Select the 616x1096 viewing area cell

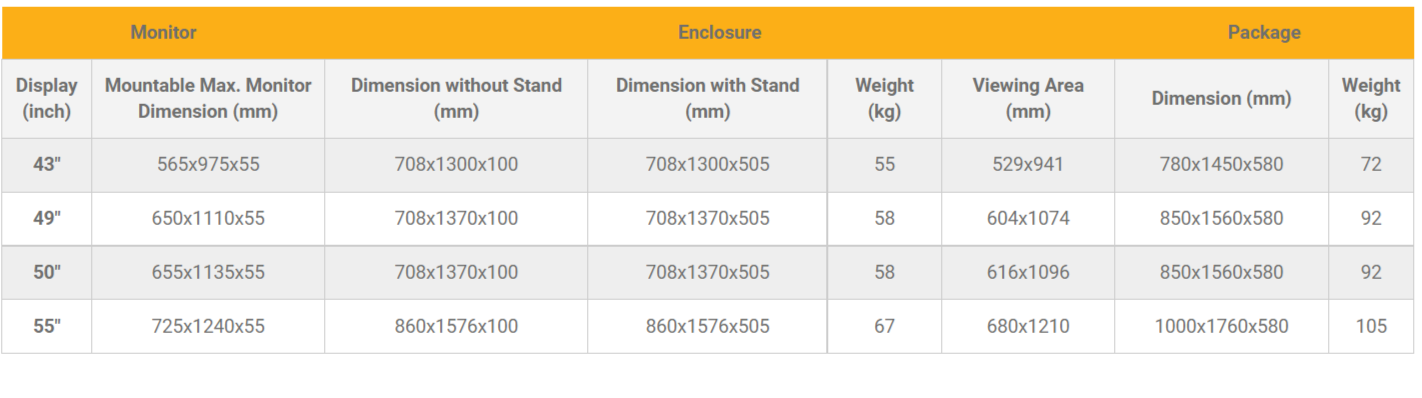tap(1028, 272)
